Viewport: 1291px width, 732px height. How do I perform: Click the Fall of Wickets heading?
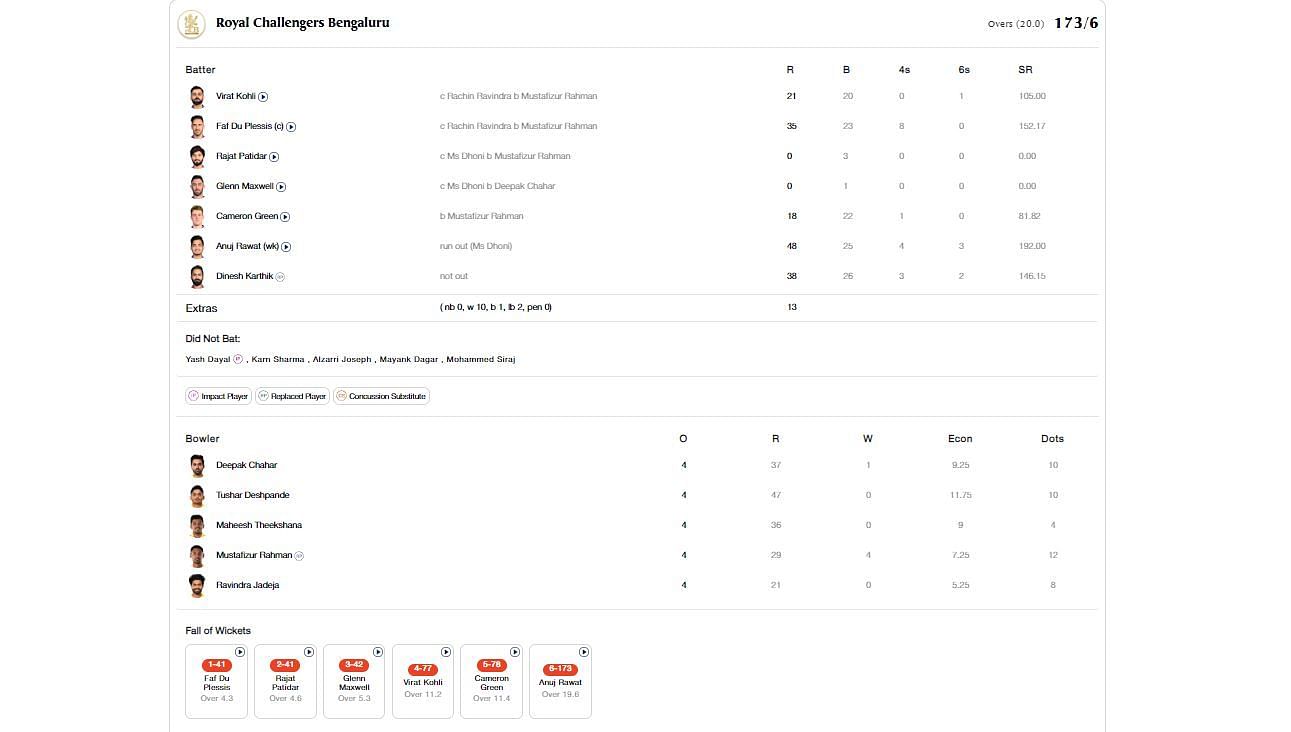click(x=218, y=631)
